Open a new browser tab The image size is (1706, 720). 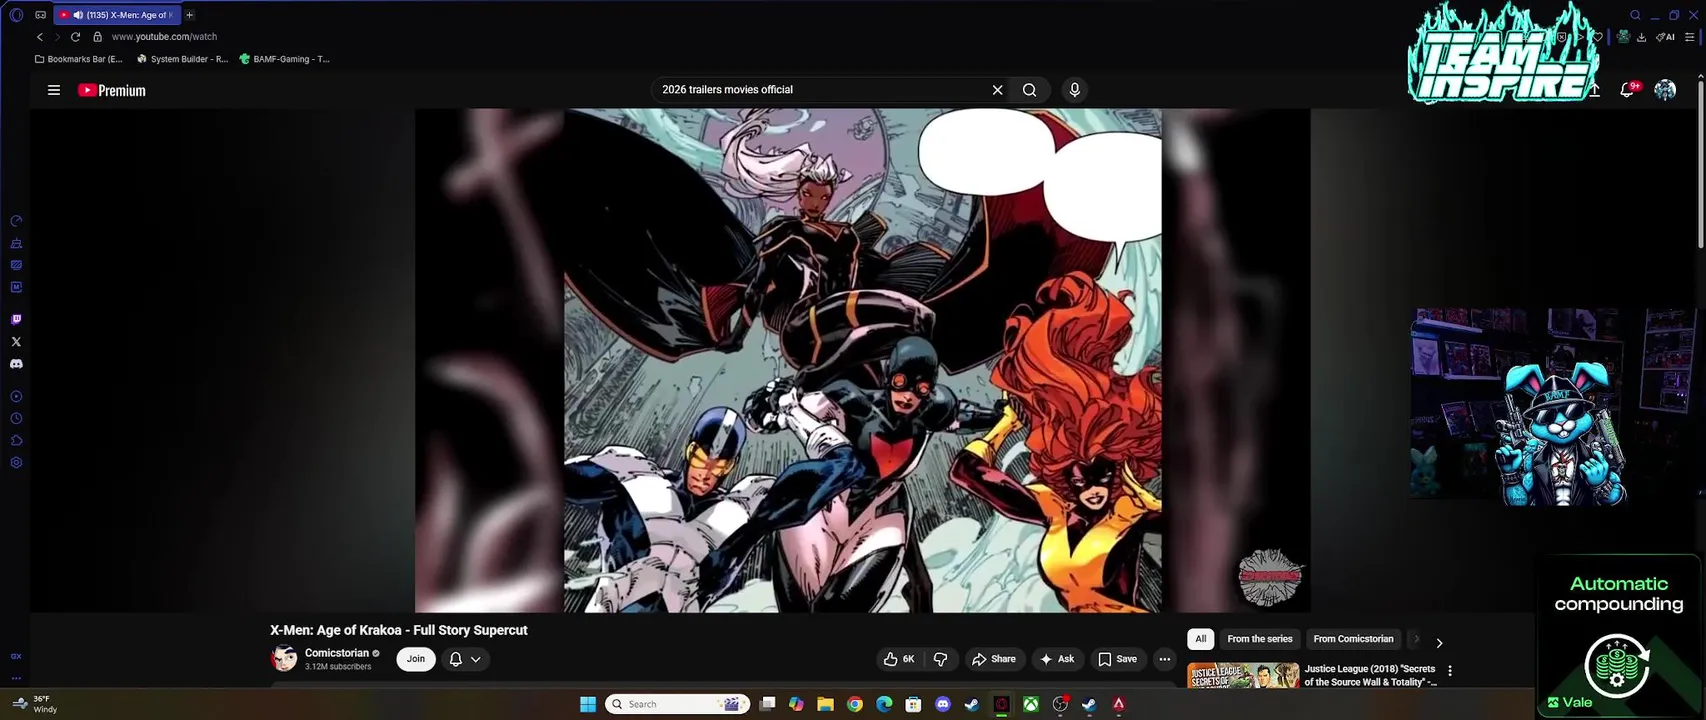[x=189, y=15]
